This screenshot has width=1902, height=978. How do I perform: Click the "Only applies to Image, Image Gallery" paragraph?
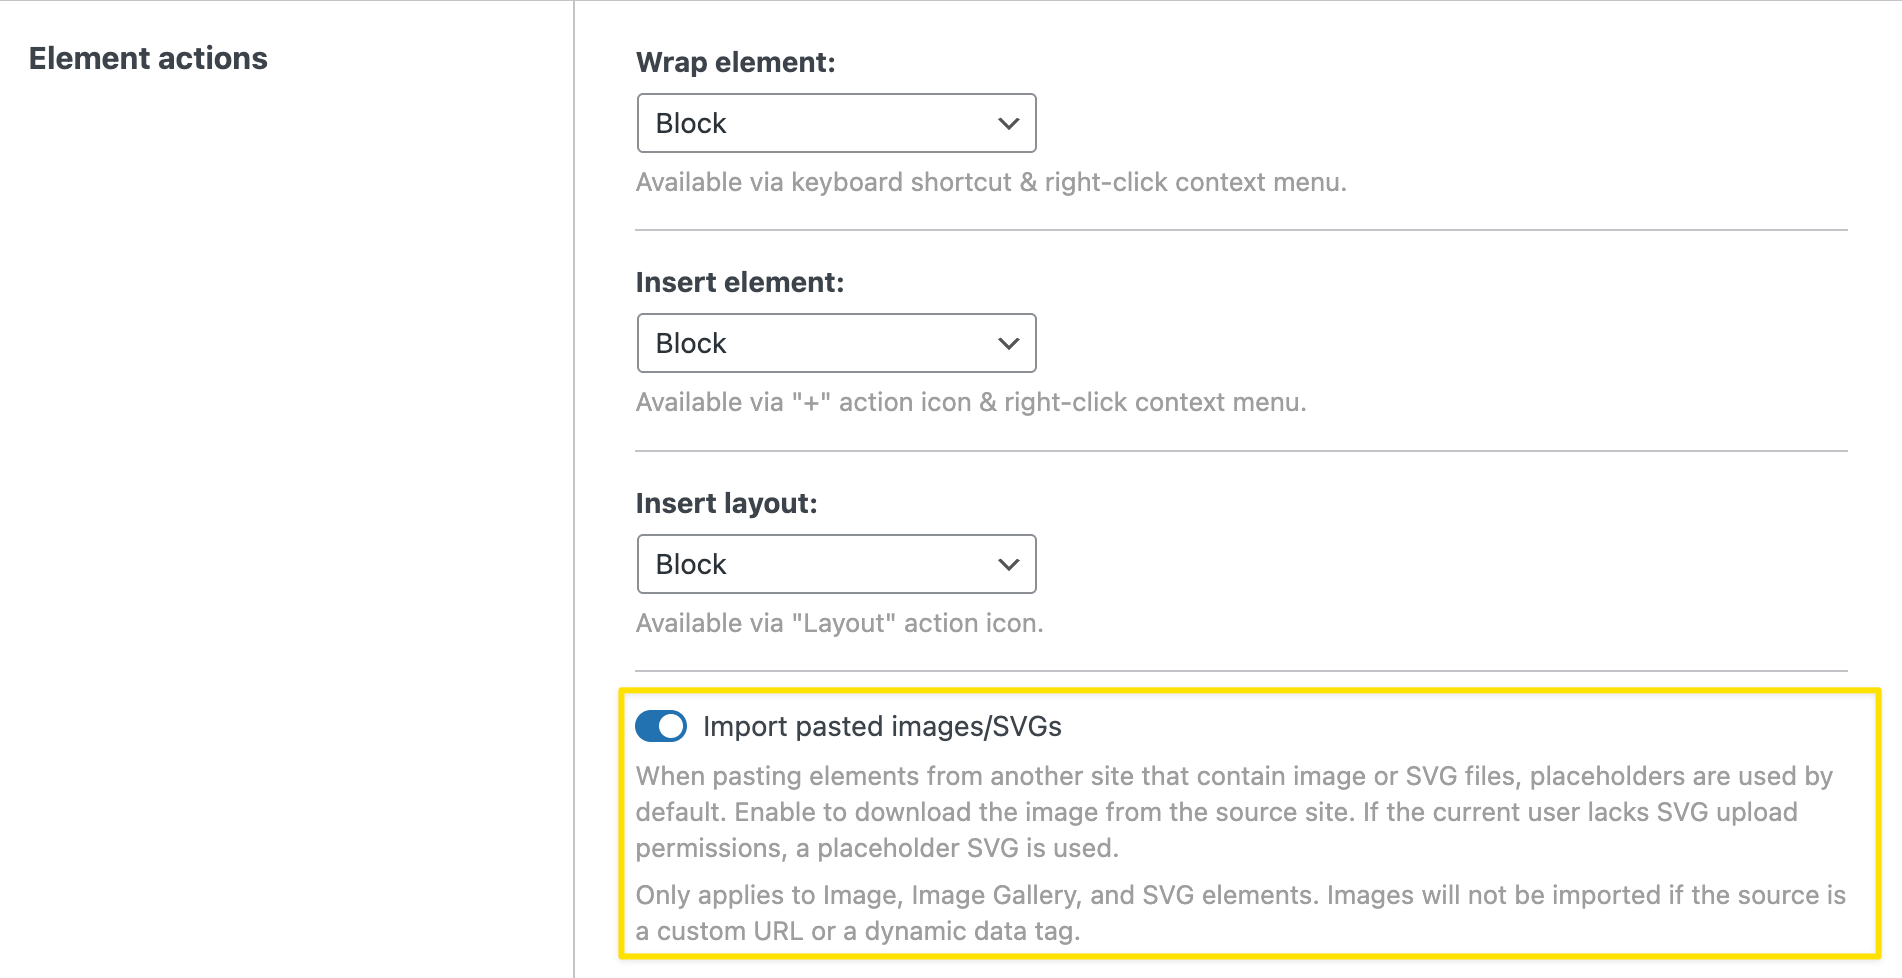coord(1240,912)
